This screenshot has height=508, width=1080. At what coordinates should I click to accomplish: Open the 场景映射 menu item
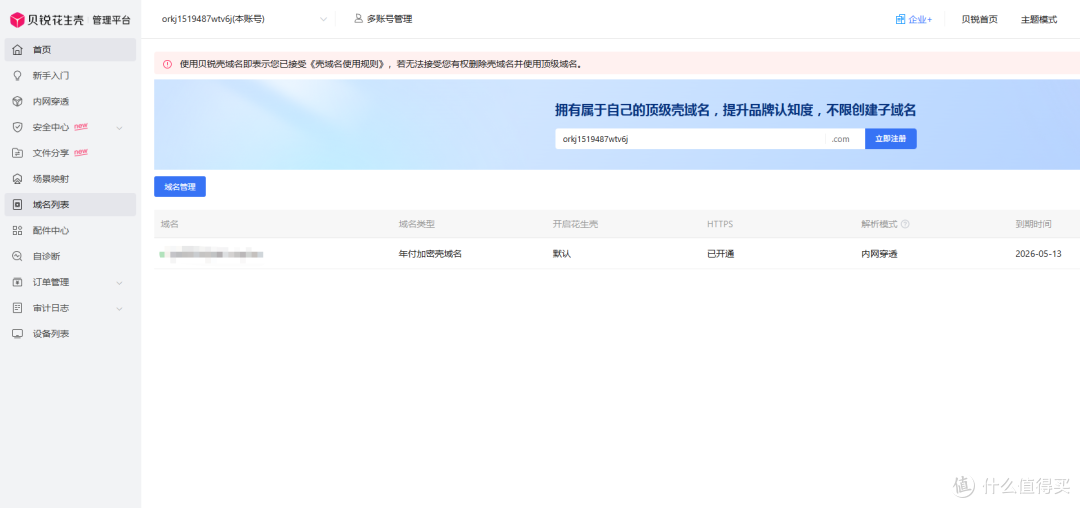70,179
